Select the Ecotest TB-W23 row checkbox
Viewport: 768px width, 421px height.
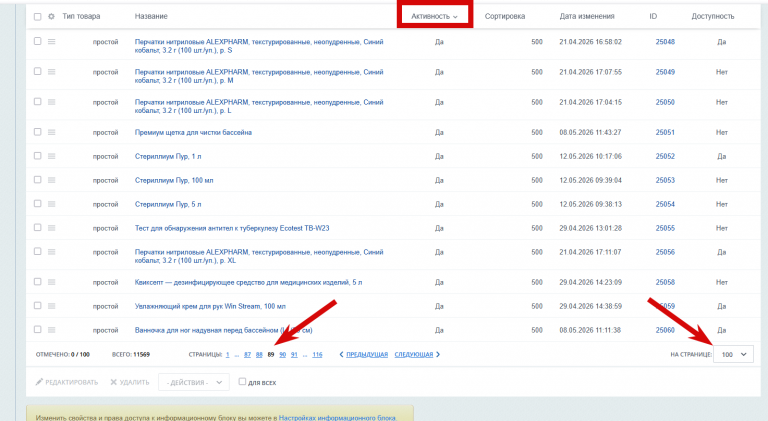[37, 228]
